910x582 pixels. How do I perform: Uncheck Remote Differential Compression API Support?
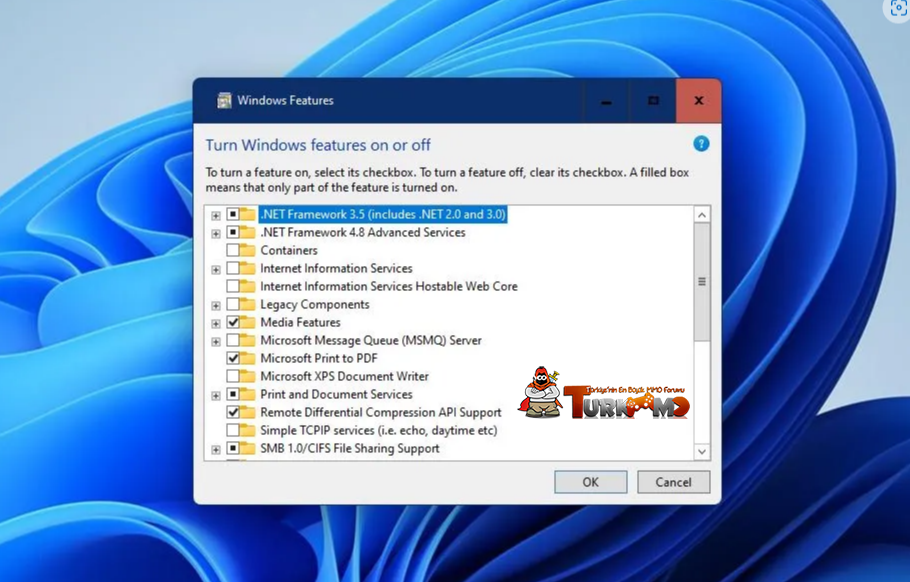pos(233,412)
